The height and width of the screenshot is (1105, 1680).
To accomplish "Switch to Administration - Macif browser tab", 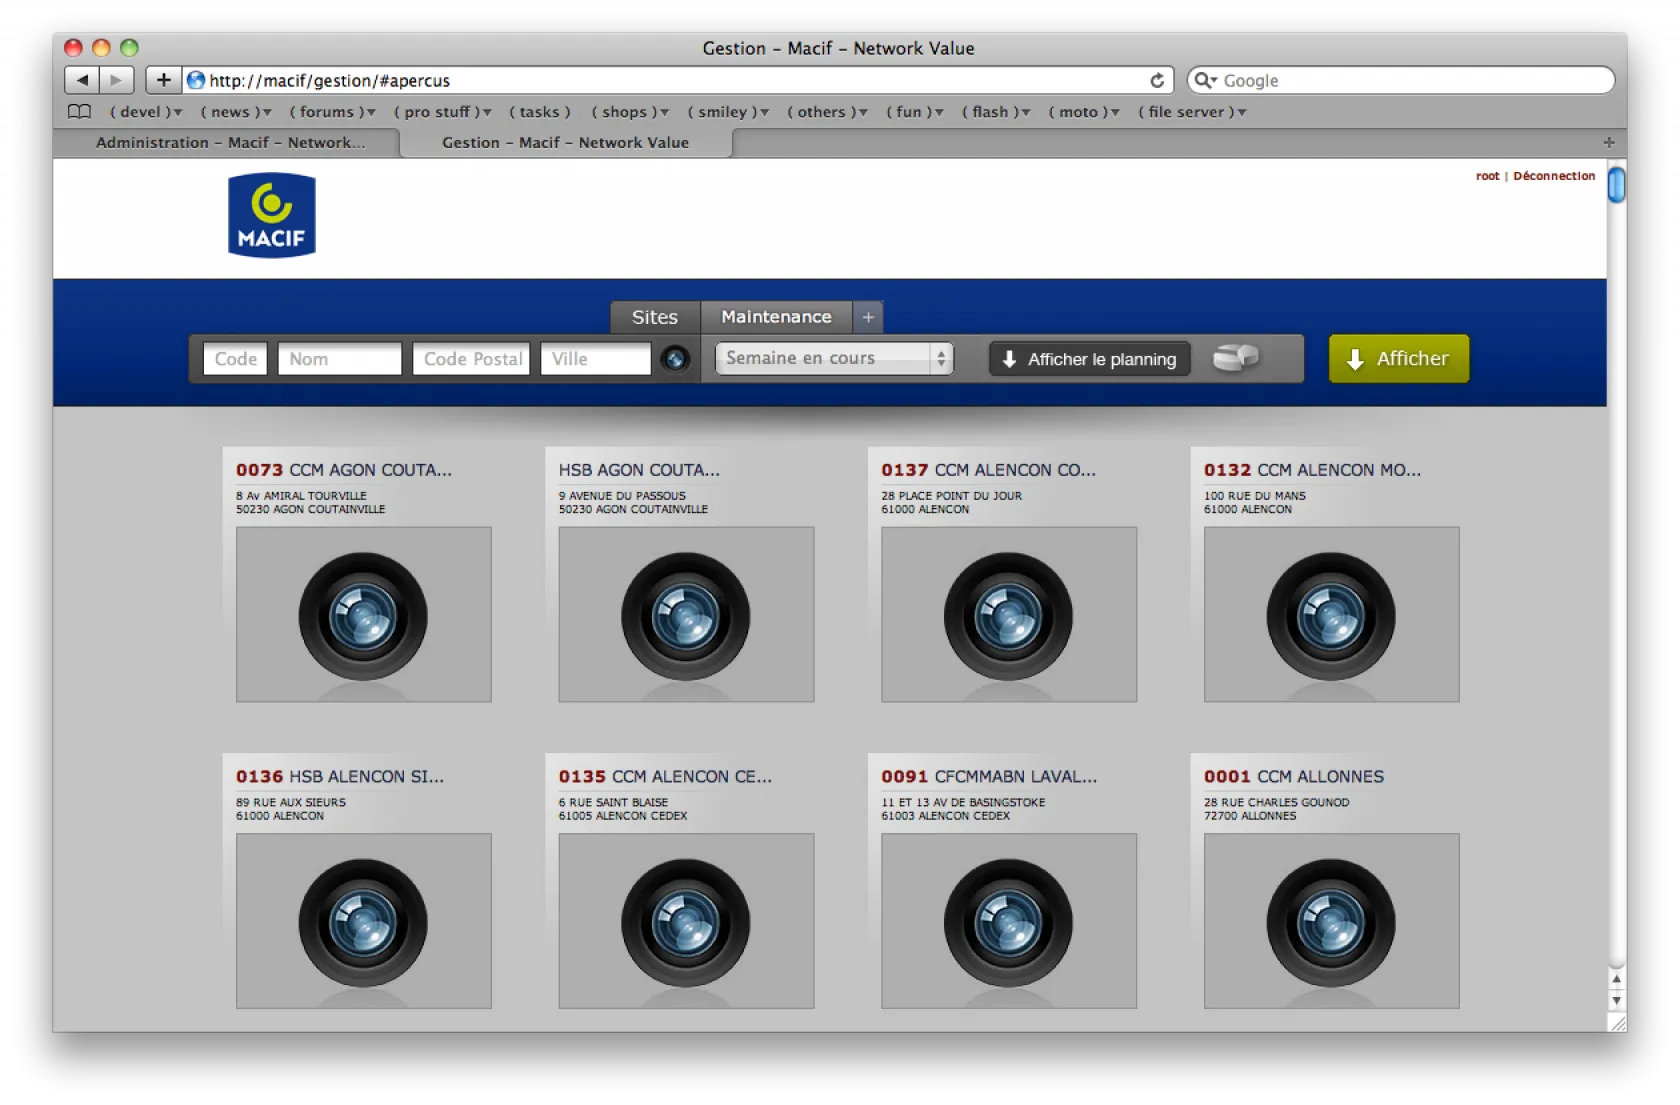I will click(230, 143).
